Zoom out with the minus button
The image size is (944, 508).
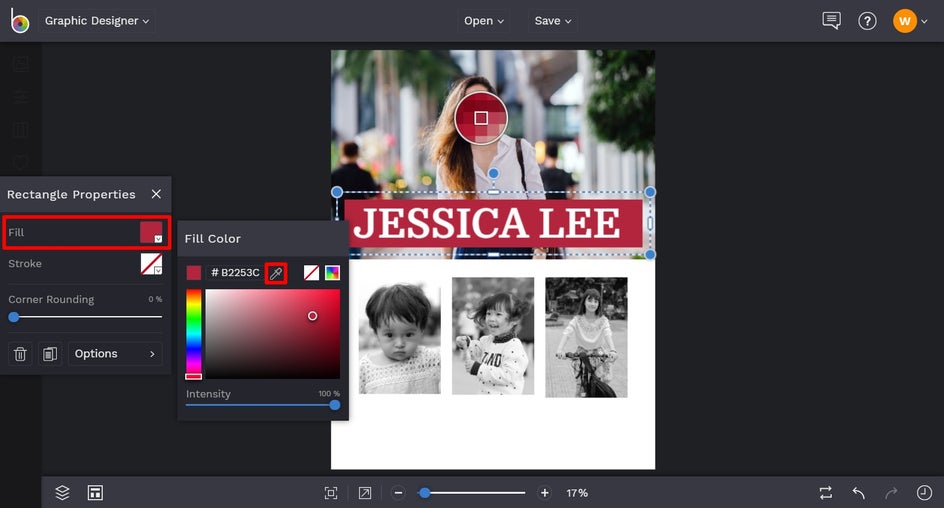click(398, 493)
